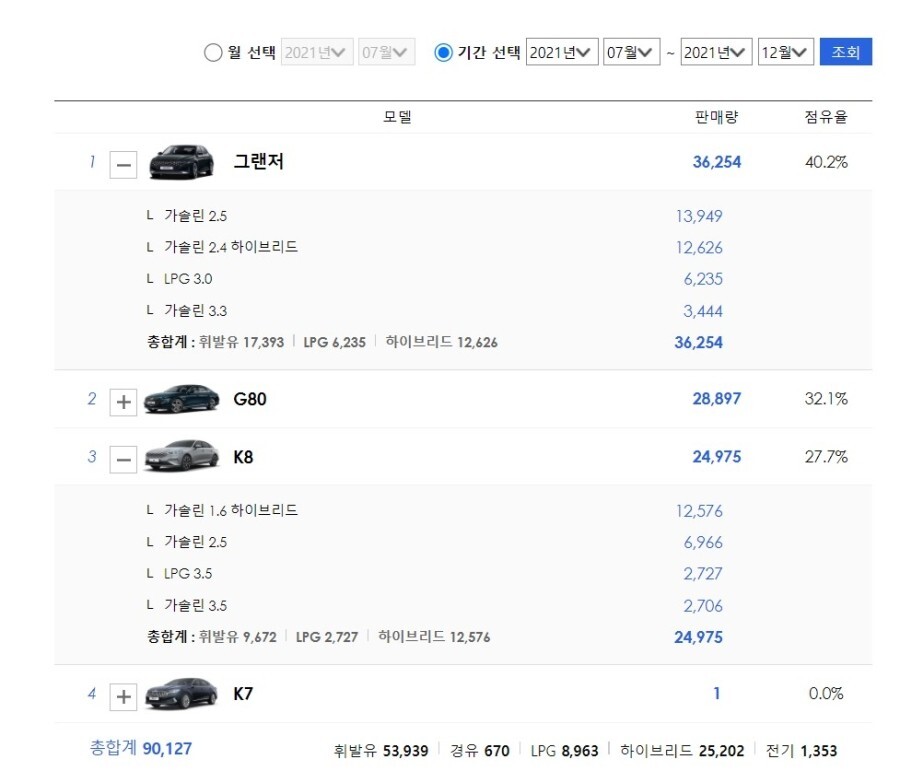Viewport: 900px width, 771px height.
Task: Collapse the K8 row with minus button
Action: coord(123,460)
